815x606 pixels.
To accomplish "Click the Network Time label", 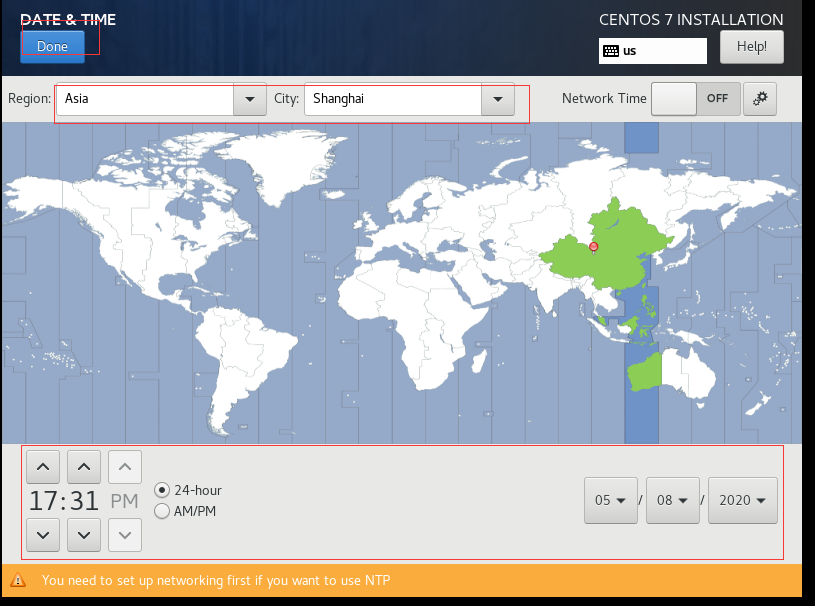I will tap(604, 99).
